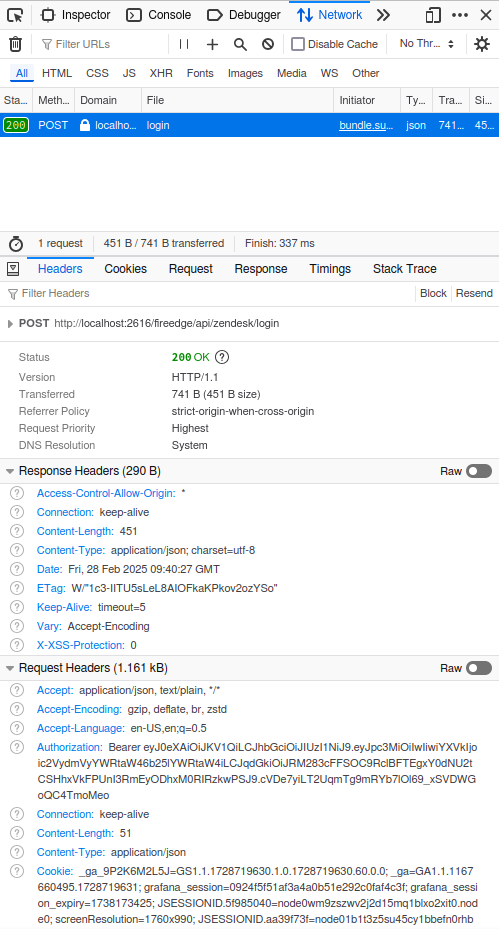499x929 pixels.
Task: Sort by File column header
Action: (x=238, y=100)
